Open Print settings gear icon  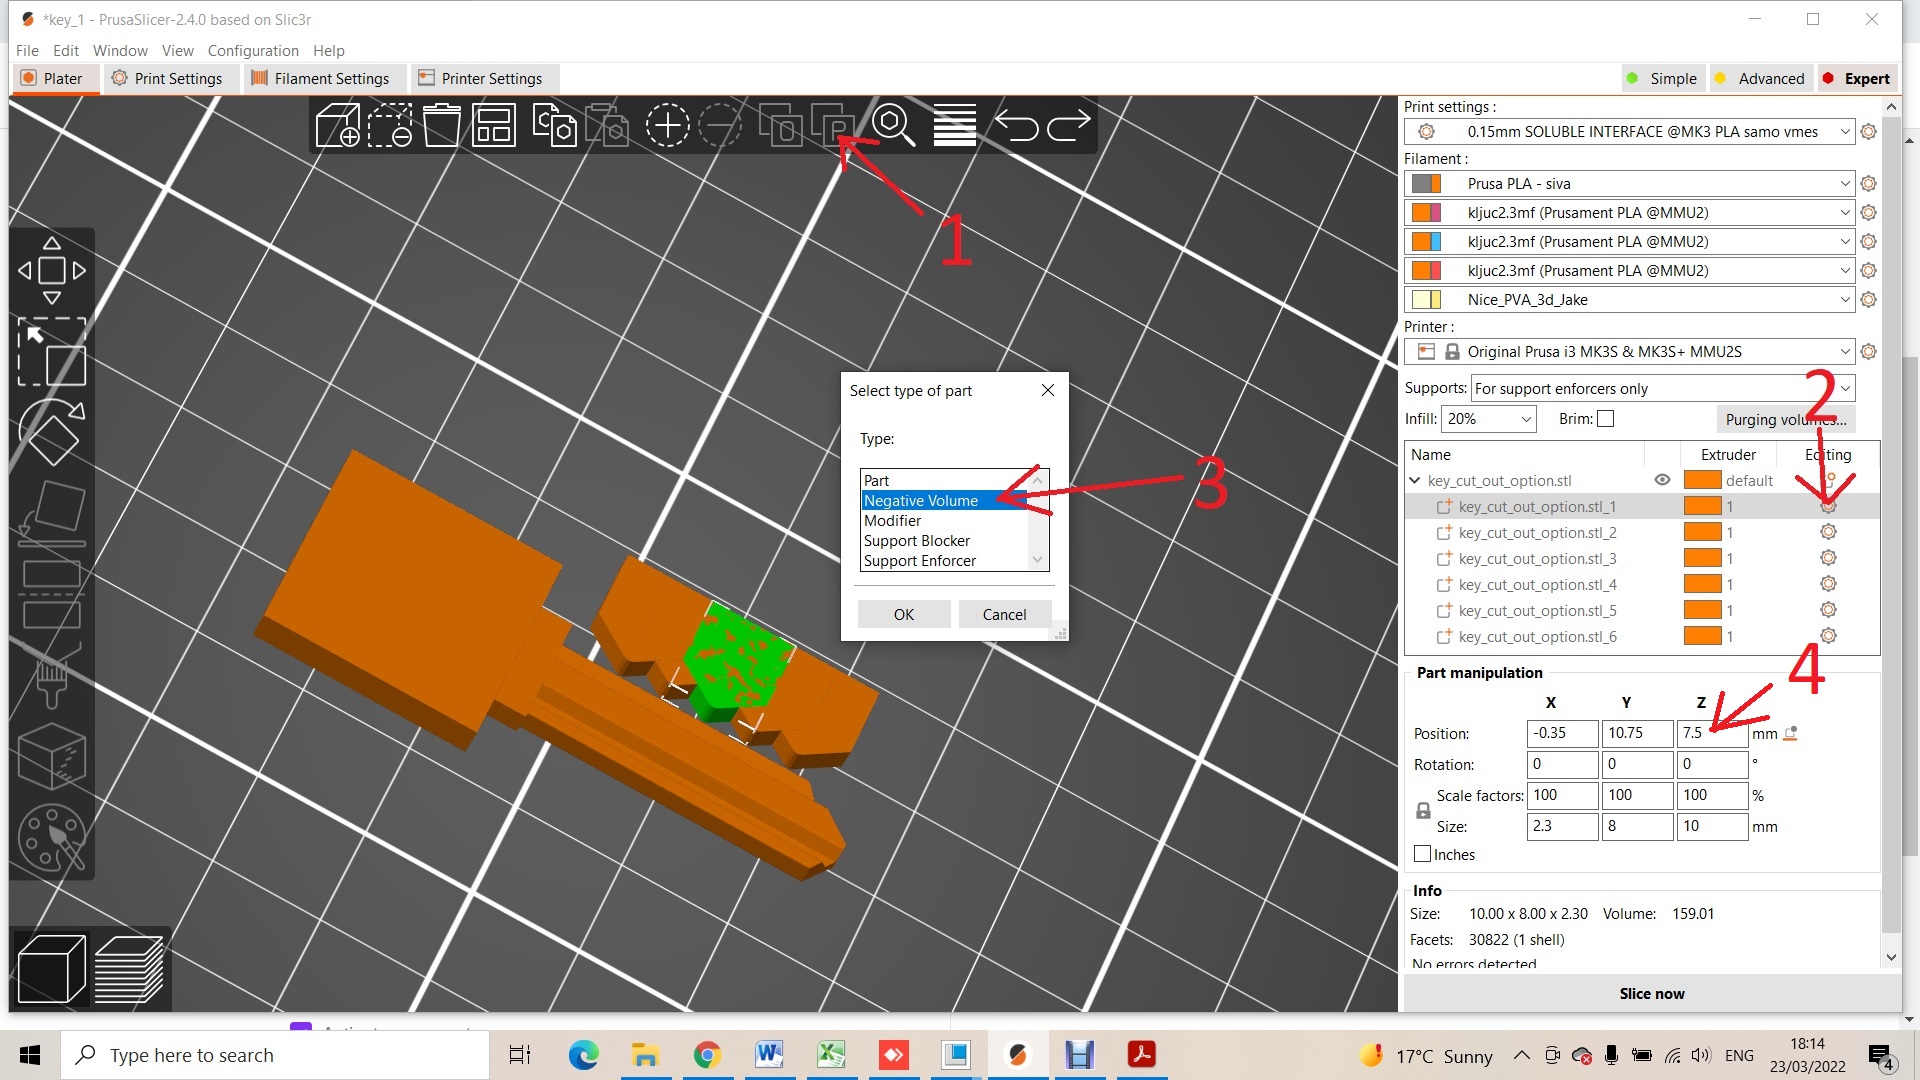tap(1869, 131)
